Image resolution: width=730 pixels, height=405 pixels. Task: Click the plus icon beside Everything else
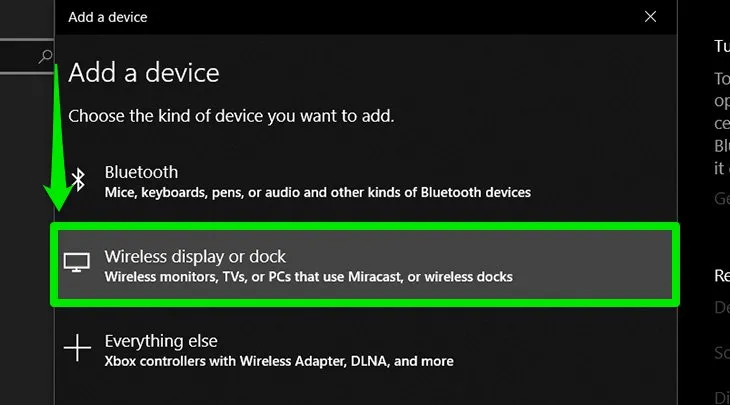pyautogui.click(x=77, y=349)
